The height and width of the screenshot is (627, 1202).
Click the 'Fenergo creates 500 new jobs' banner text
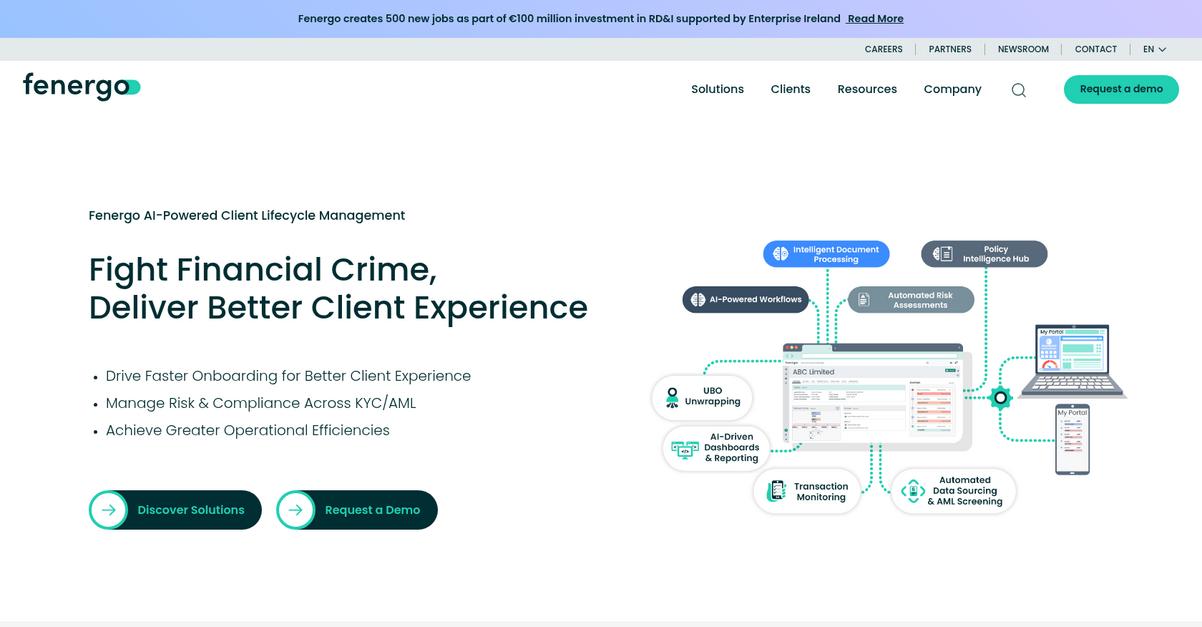tap(569, 18)
